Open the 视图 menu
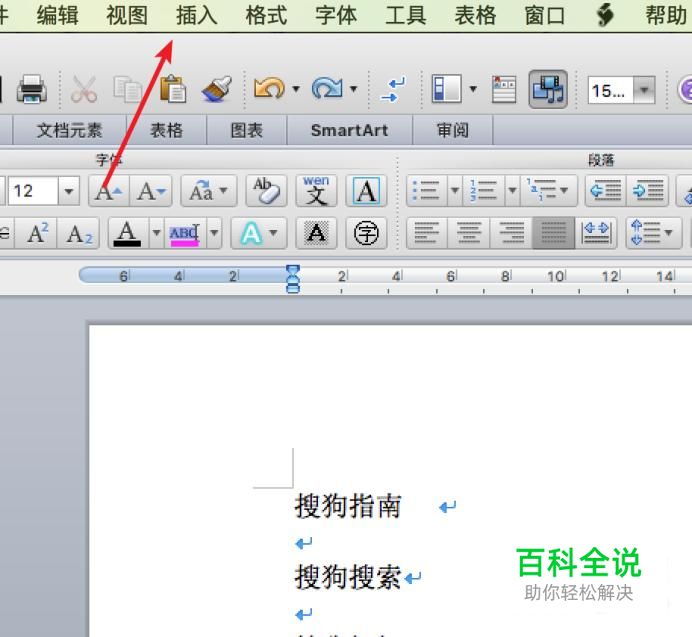Screen dimensions: 692x637 pyautogui.click(x=127, y=15)
